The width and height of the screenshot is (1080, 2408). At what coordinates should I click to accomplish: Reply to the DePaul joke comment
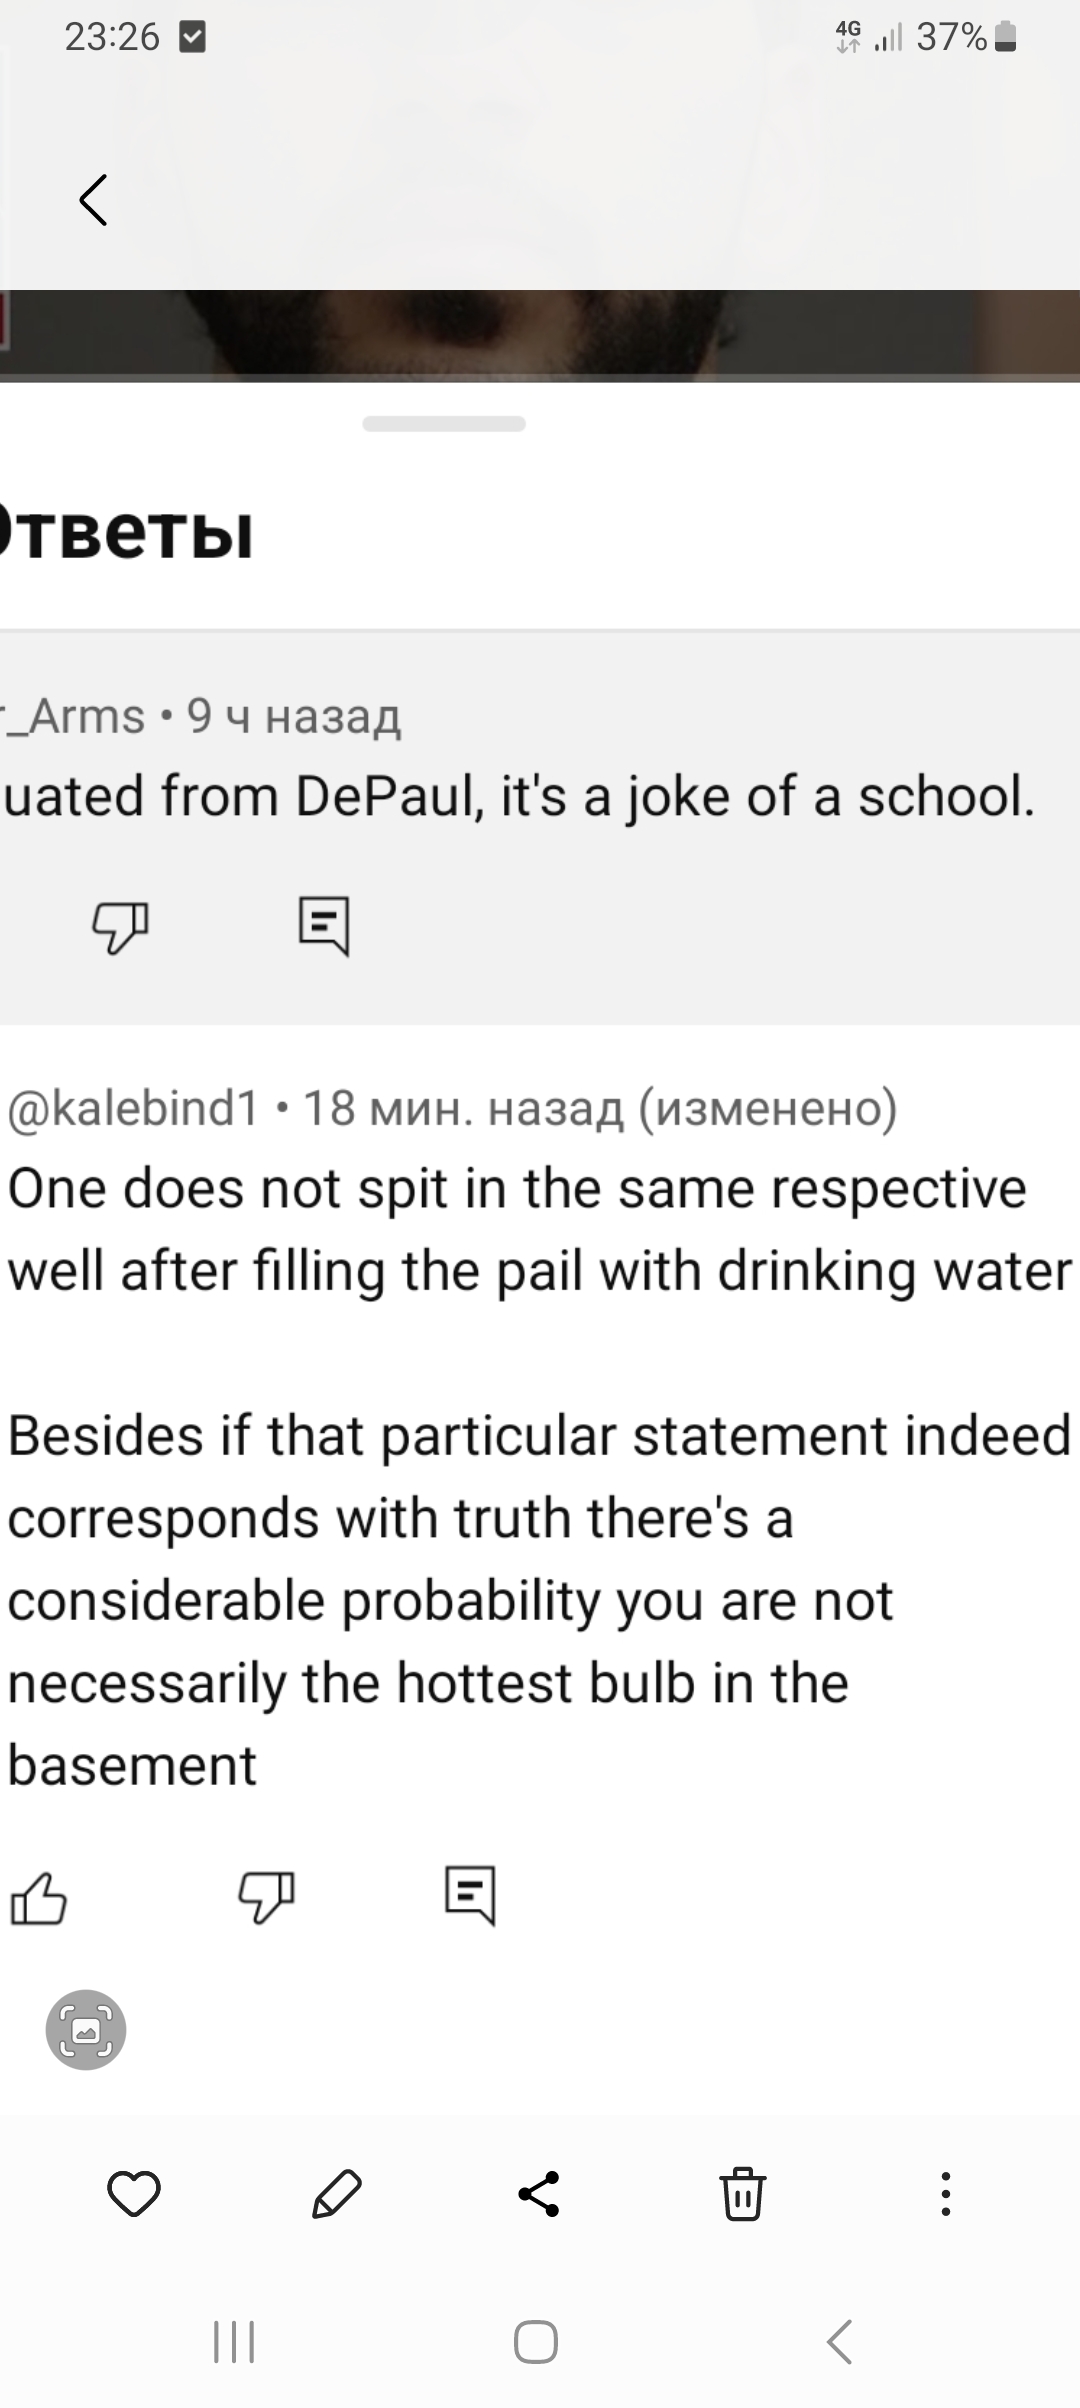[324, 925]
